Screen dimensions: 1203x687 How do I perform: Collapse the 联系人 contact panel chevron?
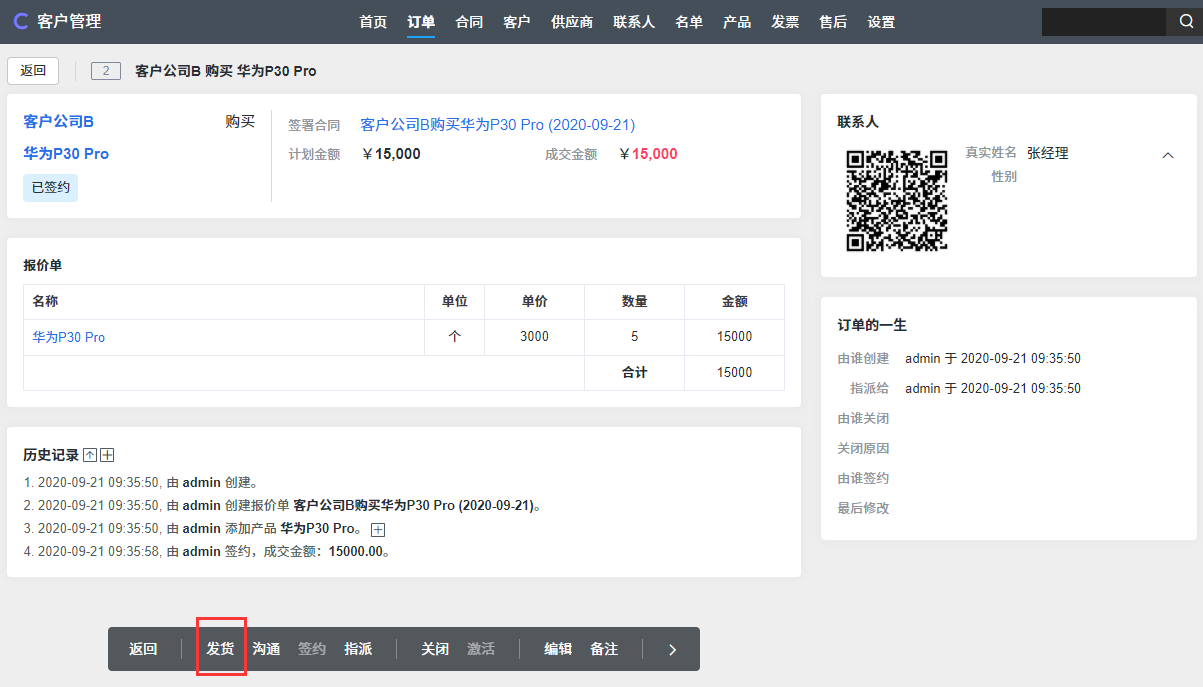coord(1167,155)
